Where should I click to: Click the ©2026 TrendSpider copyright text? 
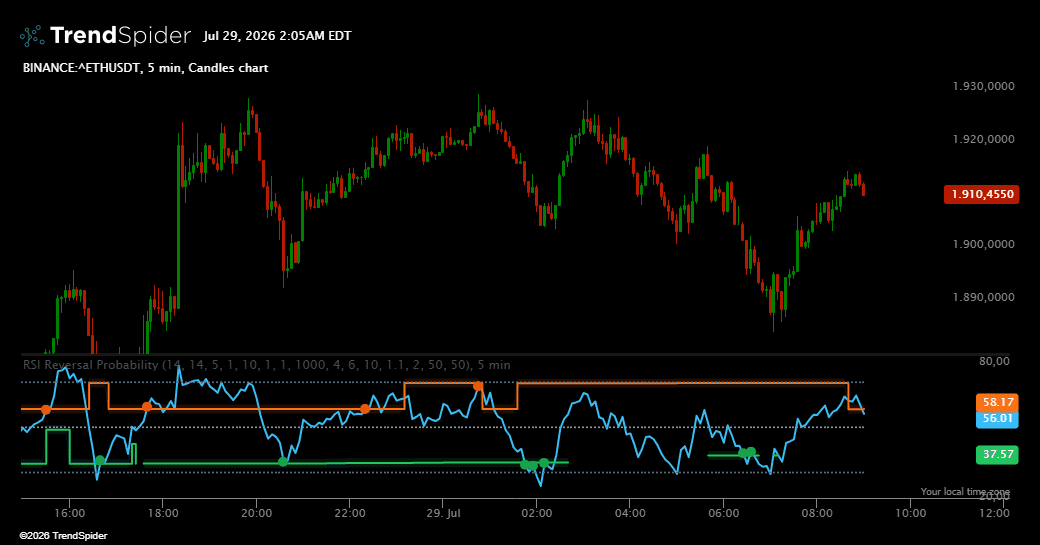tap(63, 536)
